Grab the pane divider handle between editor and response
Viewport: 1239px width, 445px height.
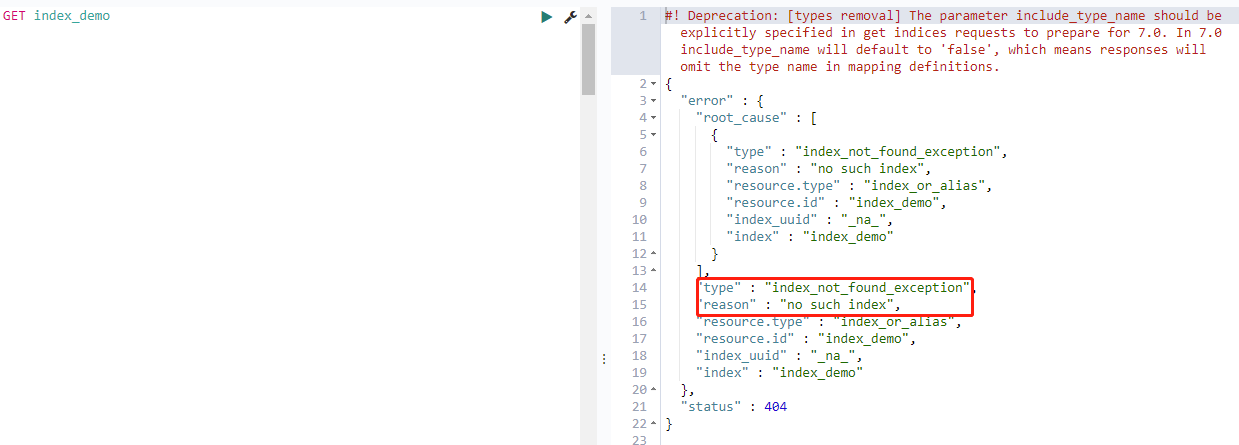click(x=603, y=358)
